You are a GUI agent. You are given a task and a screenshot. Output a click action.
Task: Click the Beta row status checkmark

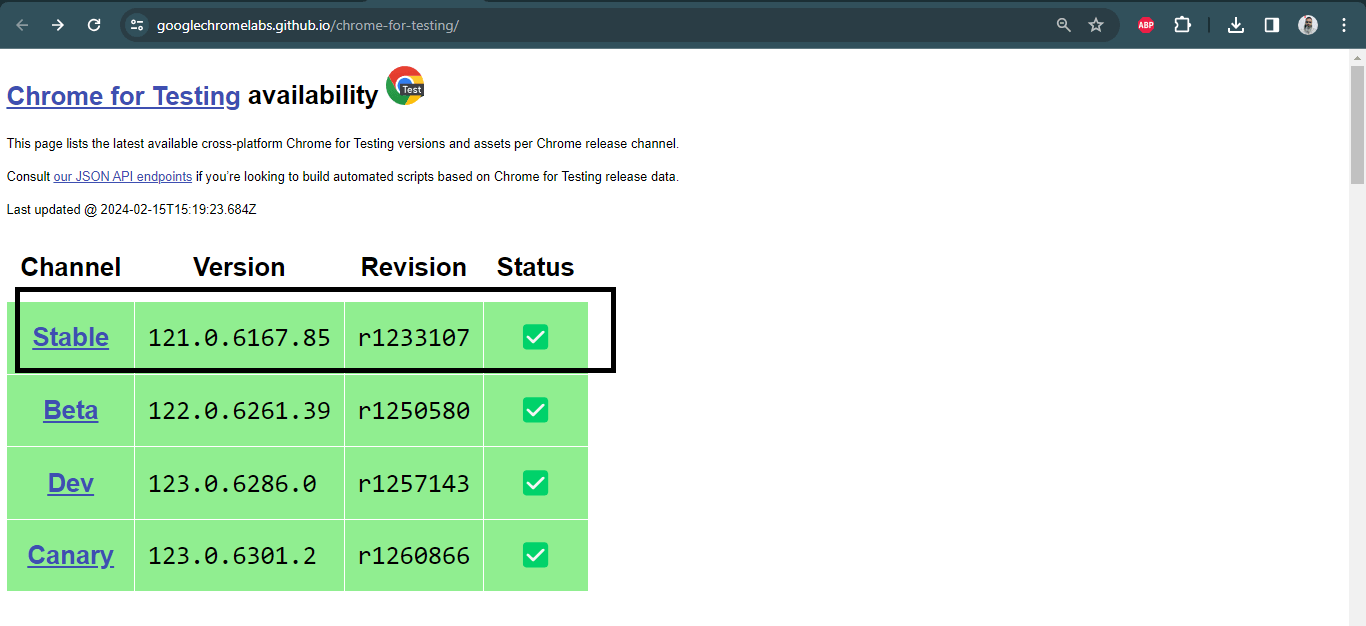pyautogui.click(x=535, y=410)
